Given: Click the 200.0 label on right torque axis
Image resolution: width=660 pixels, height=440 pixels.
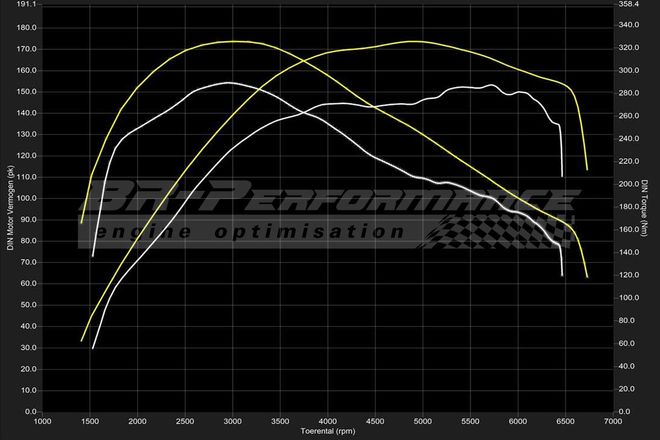Looking at the screenshot, I should pos(629,184).
